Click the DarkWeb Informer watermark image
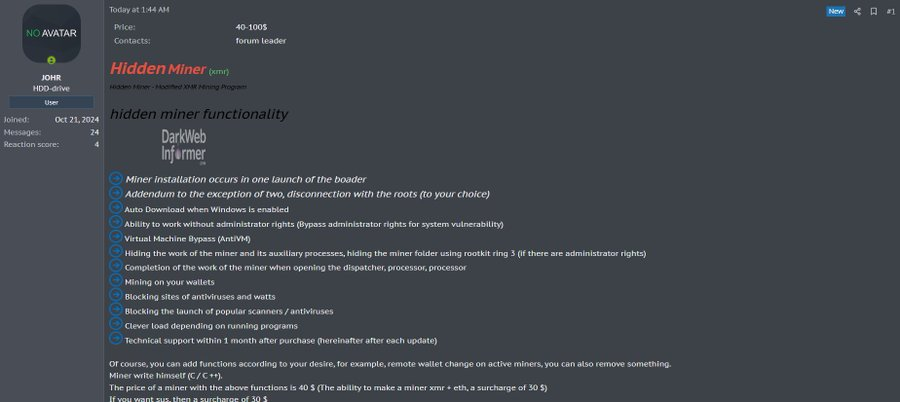The image size is (900, 402). point(183,146)
